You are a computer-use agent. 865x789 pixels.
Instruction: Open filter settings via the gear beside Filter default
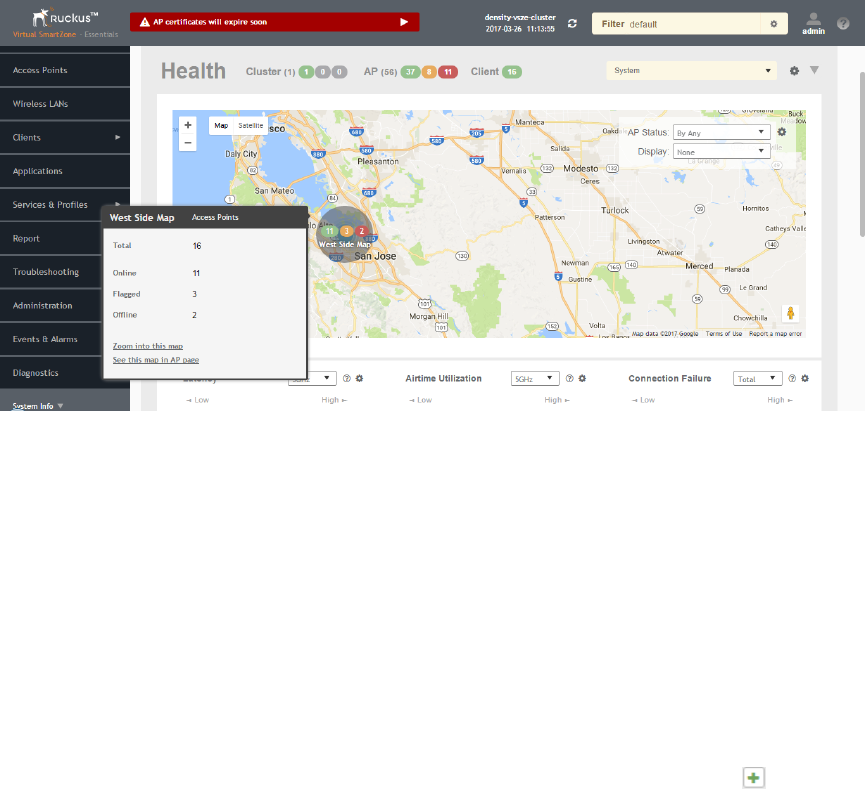(x=773, y=24)
